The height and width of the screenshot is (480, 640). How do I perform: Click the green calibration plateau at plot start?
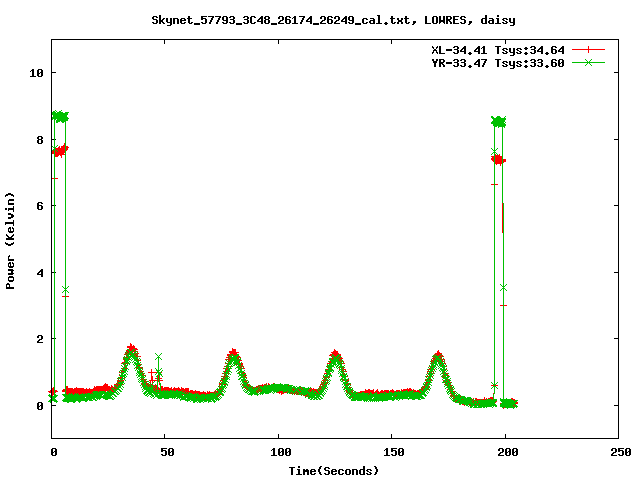coord(60,116)
